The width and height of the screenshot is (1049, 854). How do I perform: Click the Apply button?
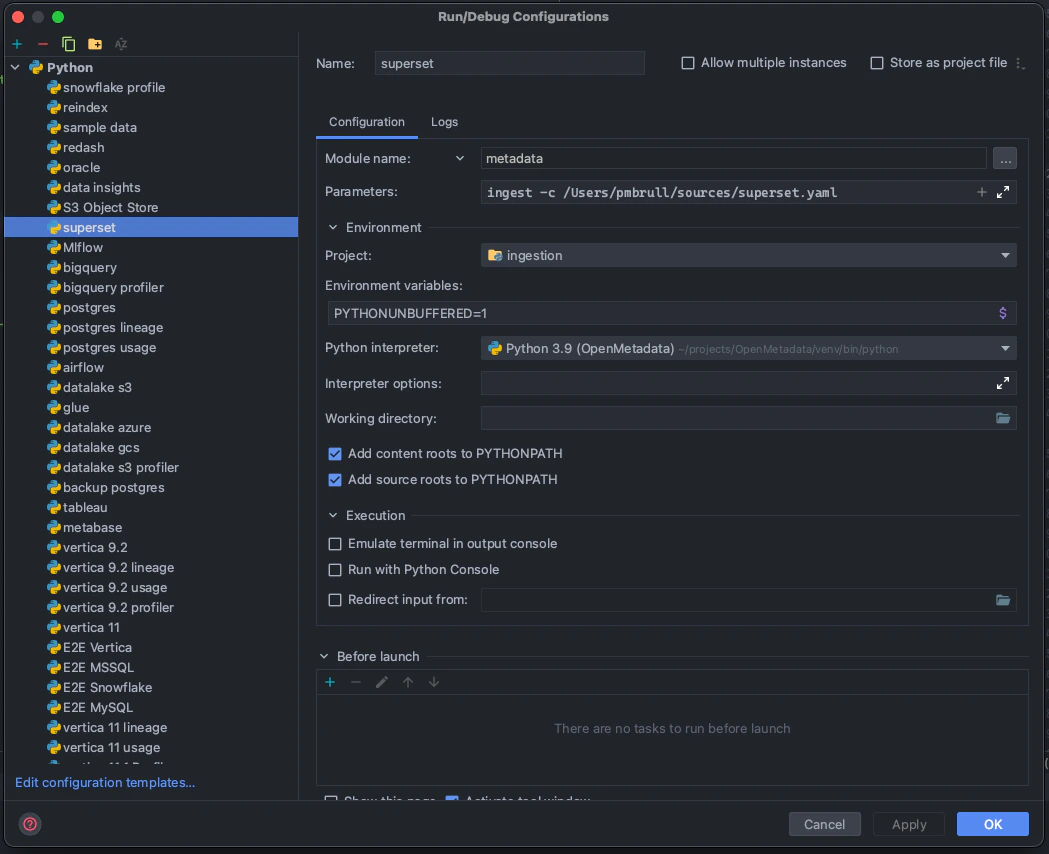pos(908,824)
